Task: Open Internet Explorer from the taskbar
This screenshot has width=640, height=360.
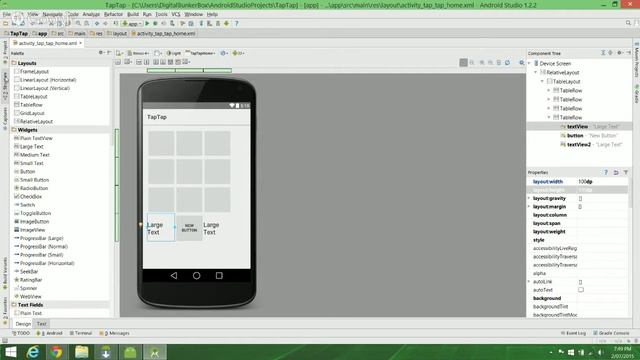Action: [x=33, y=352]
